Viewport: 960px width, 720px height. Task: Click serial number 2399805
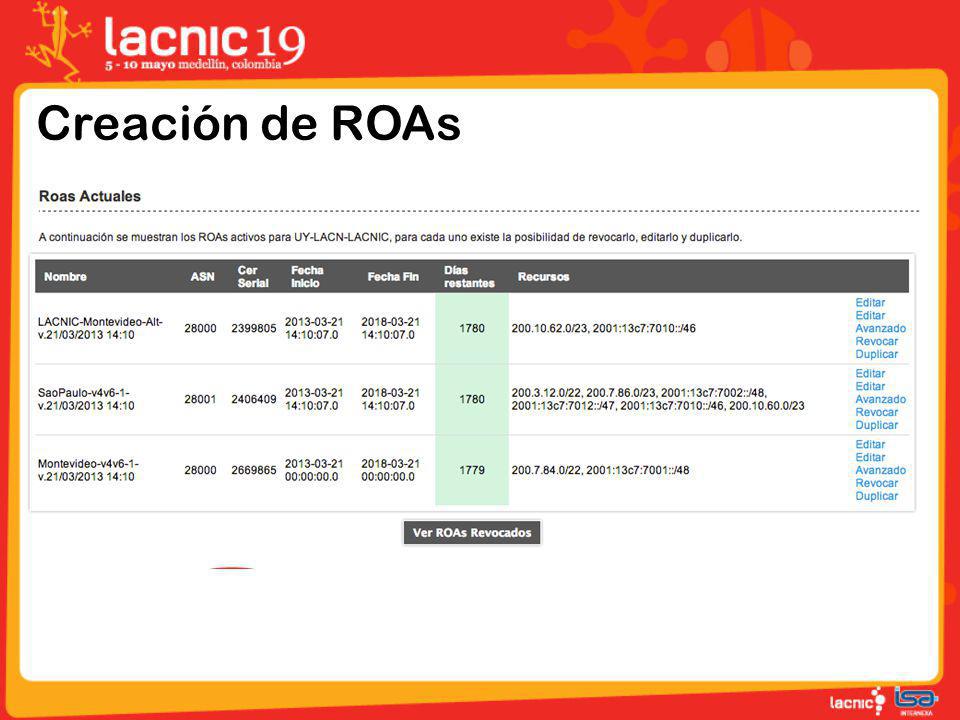tap(253, 328)
